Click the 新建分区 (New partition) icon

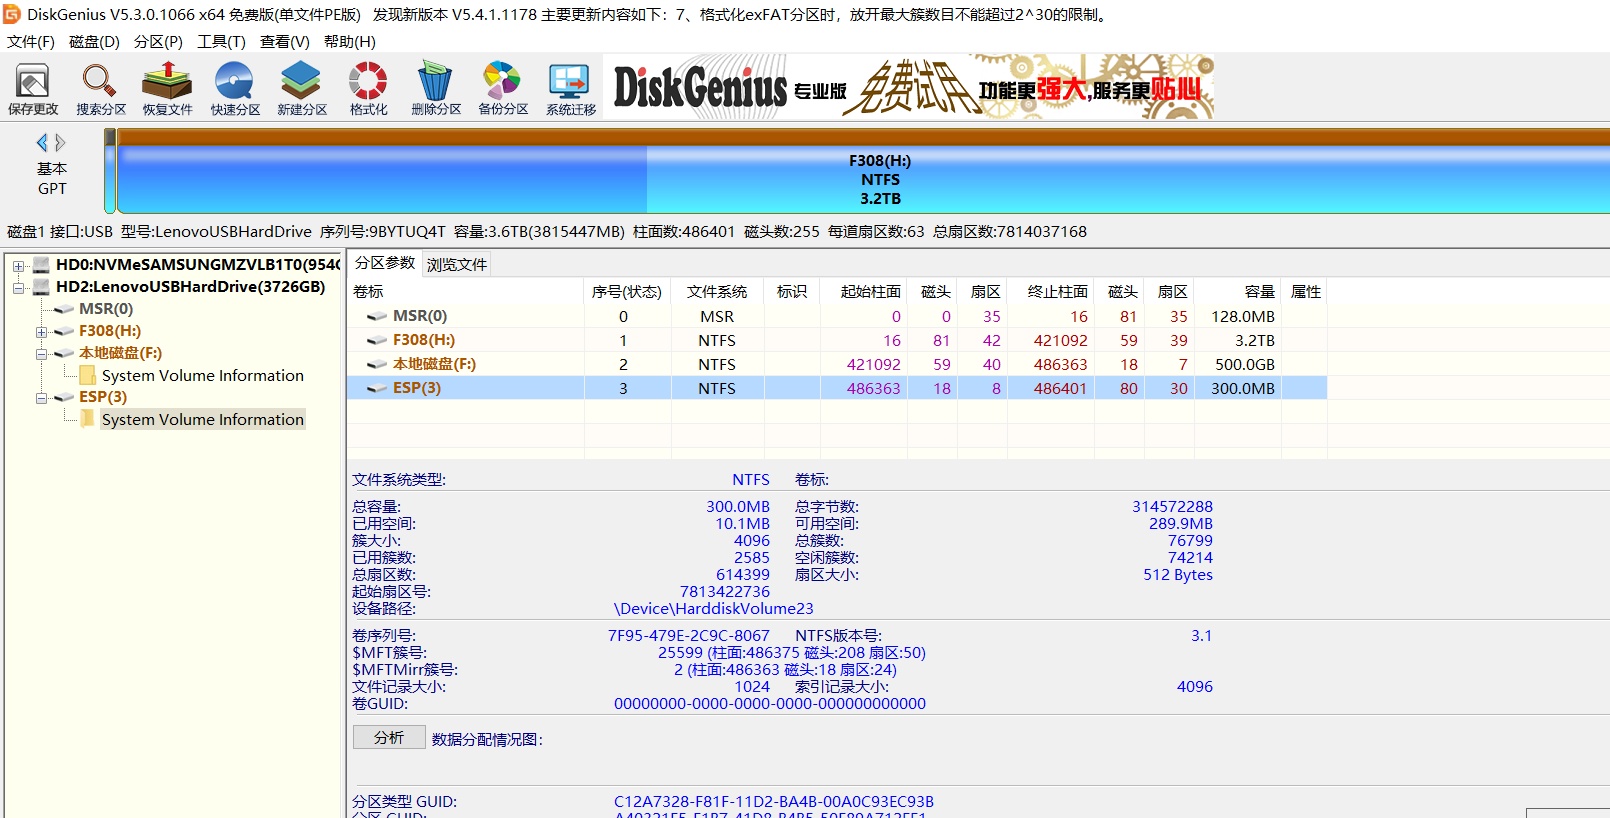pos(302,88)
